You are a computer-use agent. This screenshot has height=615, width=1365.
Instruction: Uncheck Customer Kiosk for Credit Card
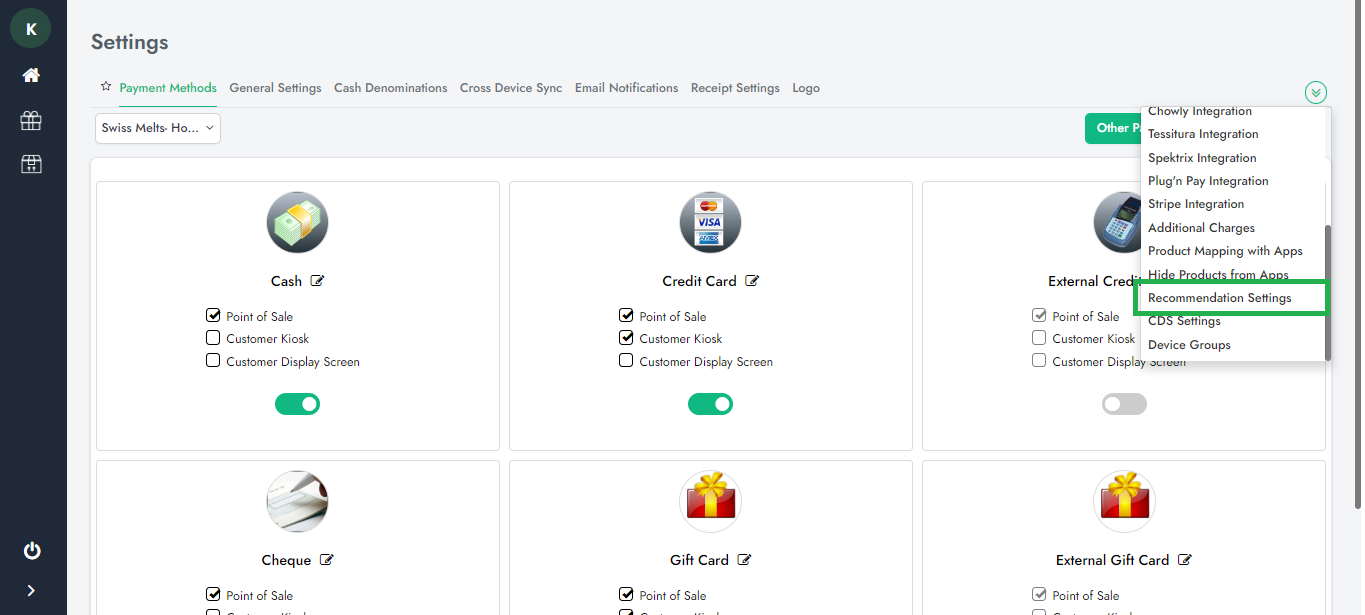click(x=626, y=338)
